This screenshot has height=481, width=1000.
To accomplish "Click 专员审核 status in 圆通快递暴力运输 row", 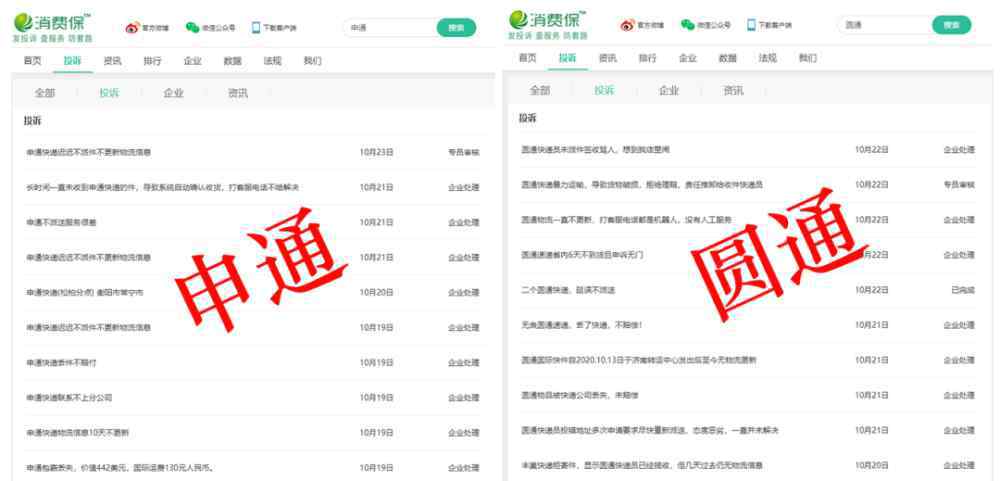I will point(959,185).
